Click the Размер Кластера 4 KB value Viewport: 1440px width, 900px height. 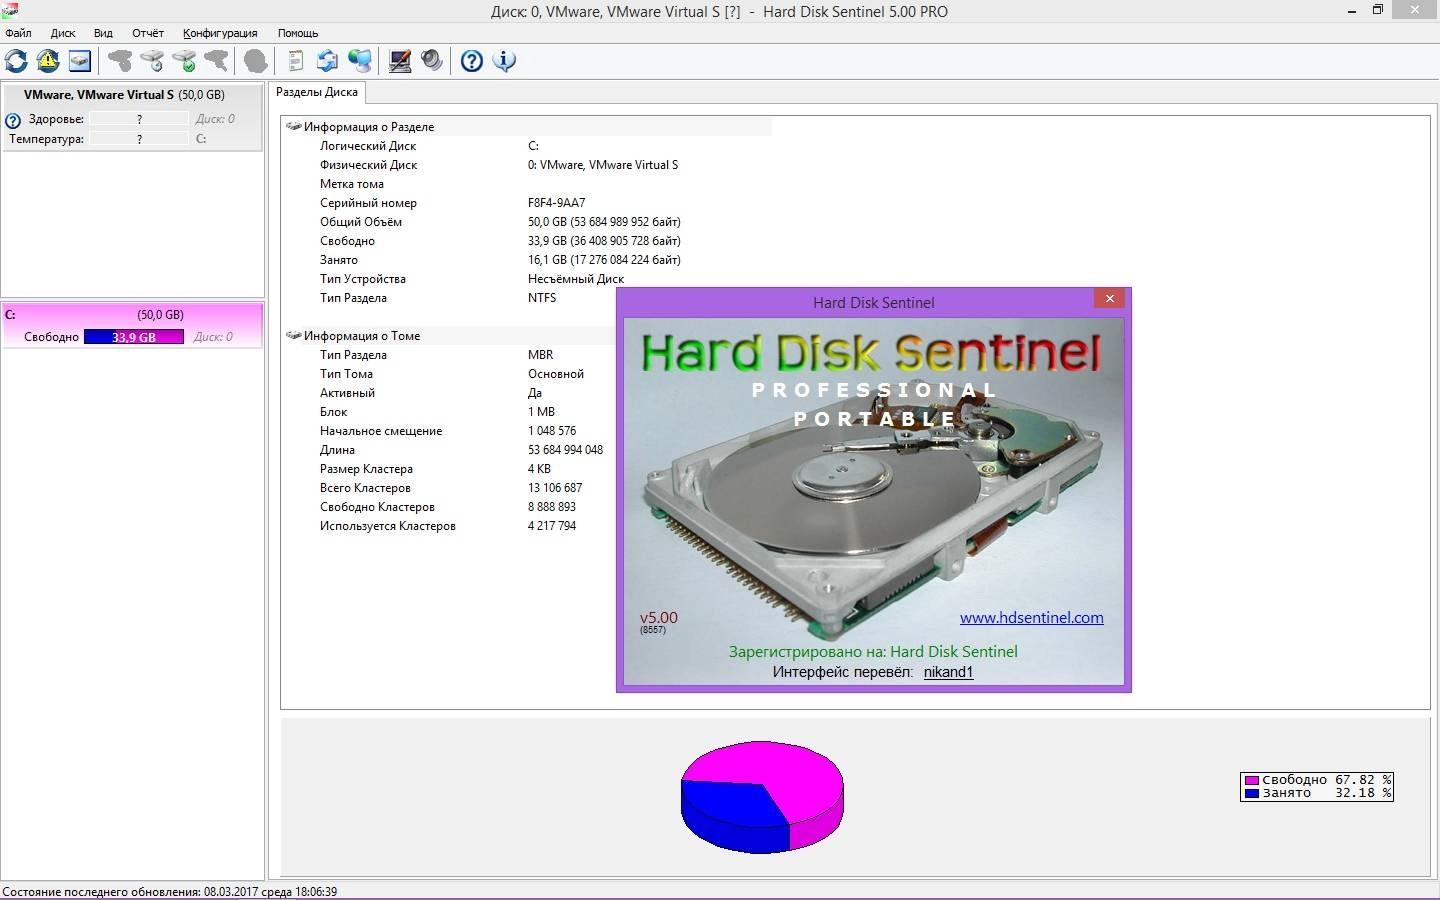click(540, 469)
